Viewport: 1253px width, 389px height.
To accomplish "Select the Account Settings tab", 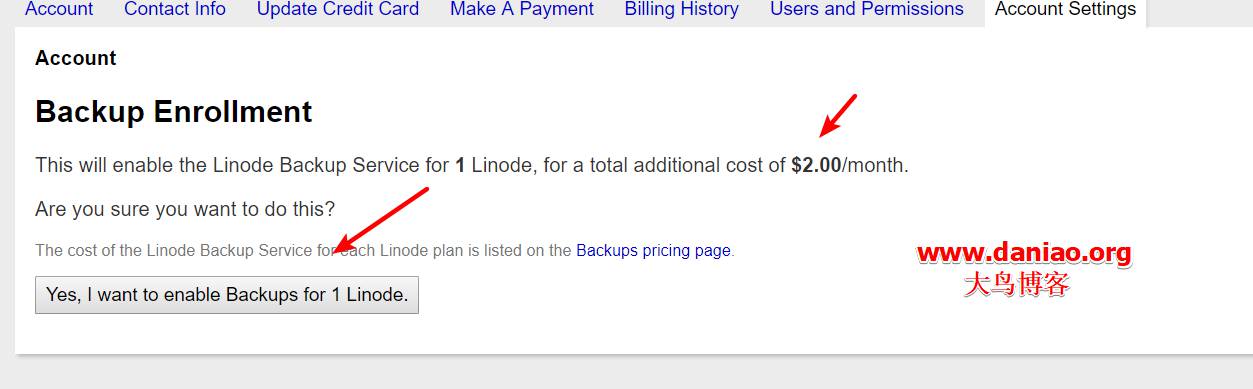I will point(1065,10).
